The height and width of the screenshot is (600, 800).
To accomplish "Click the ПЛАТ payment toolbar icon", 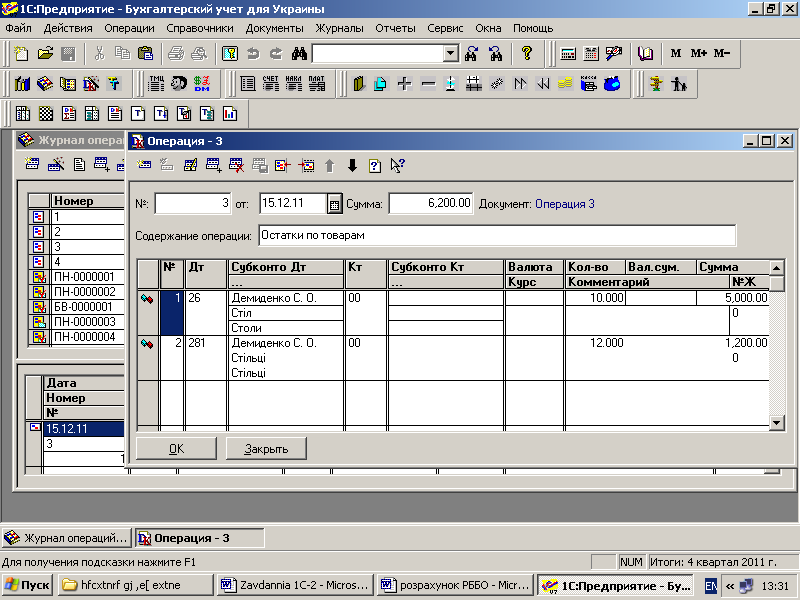I will pyautogui.click(x=317, y=84).
